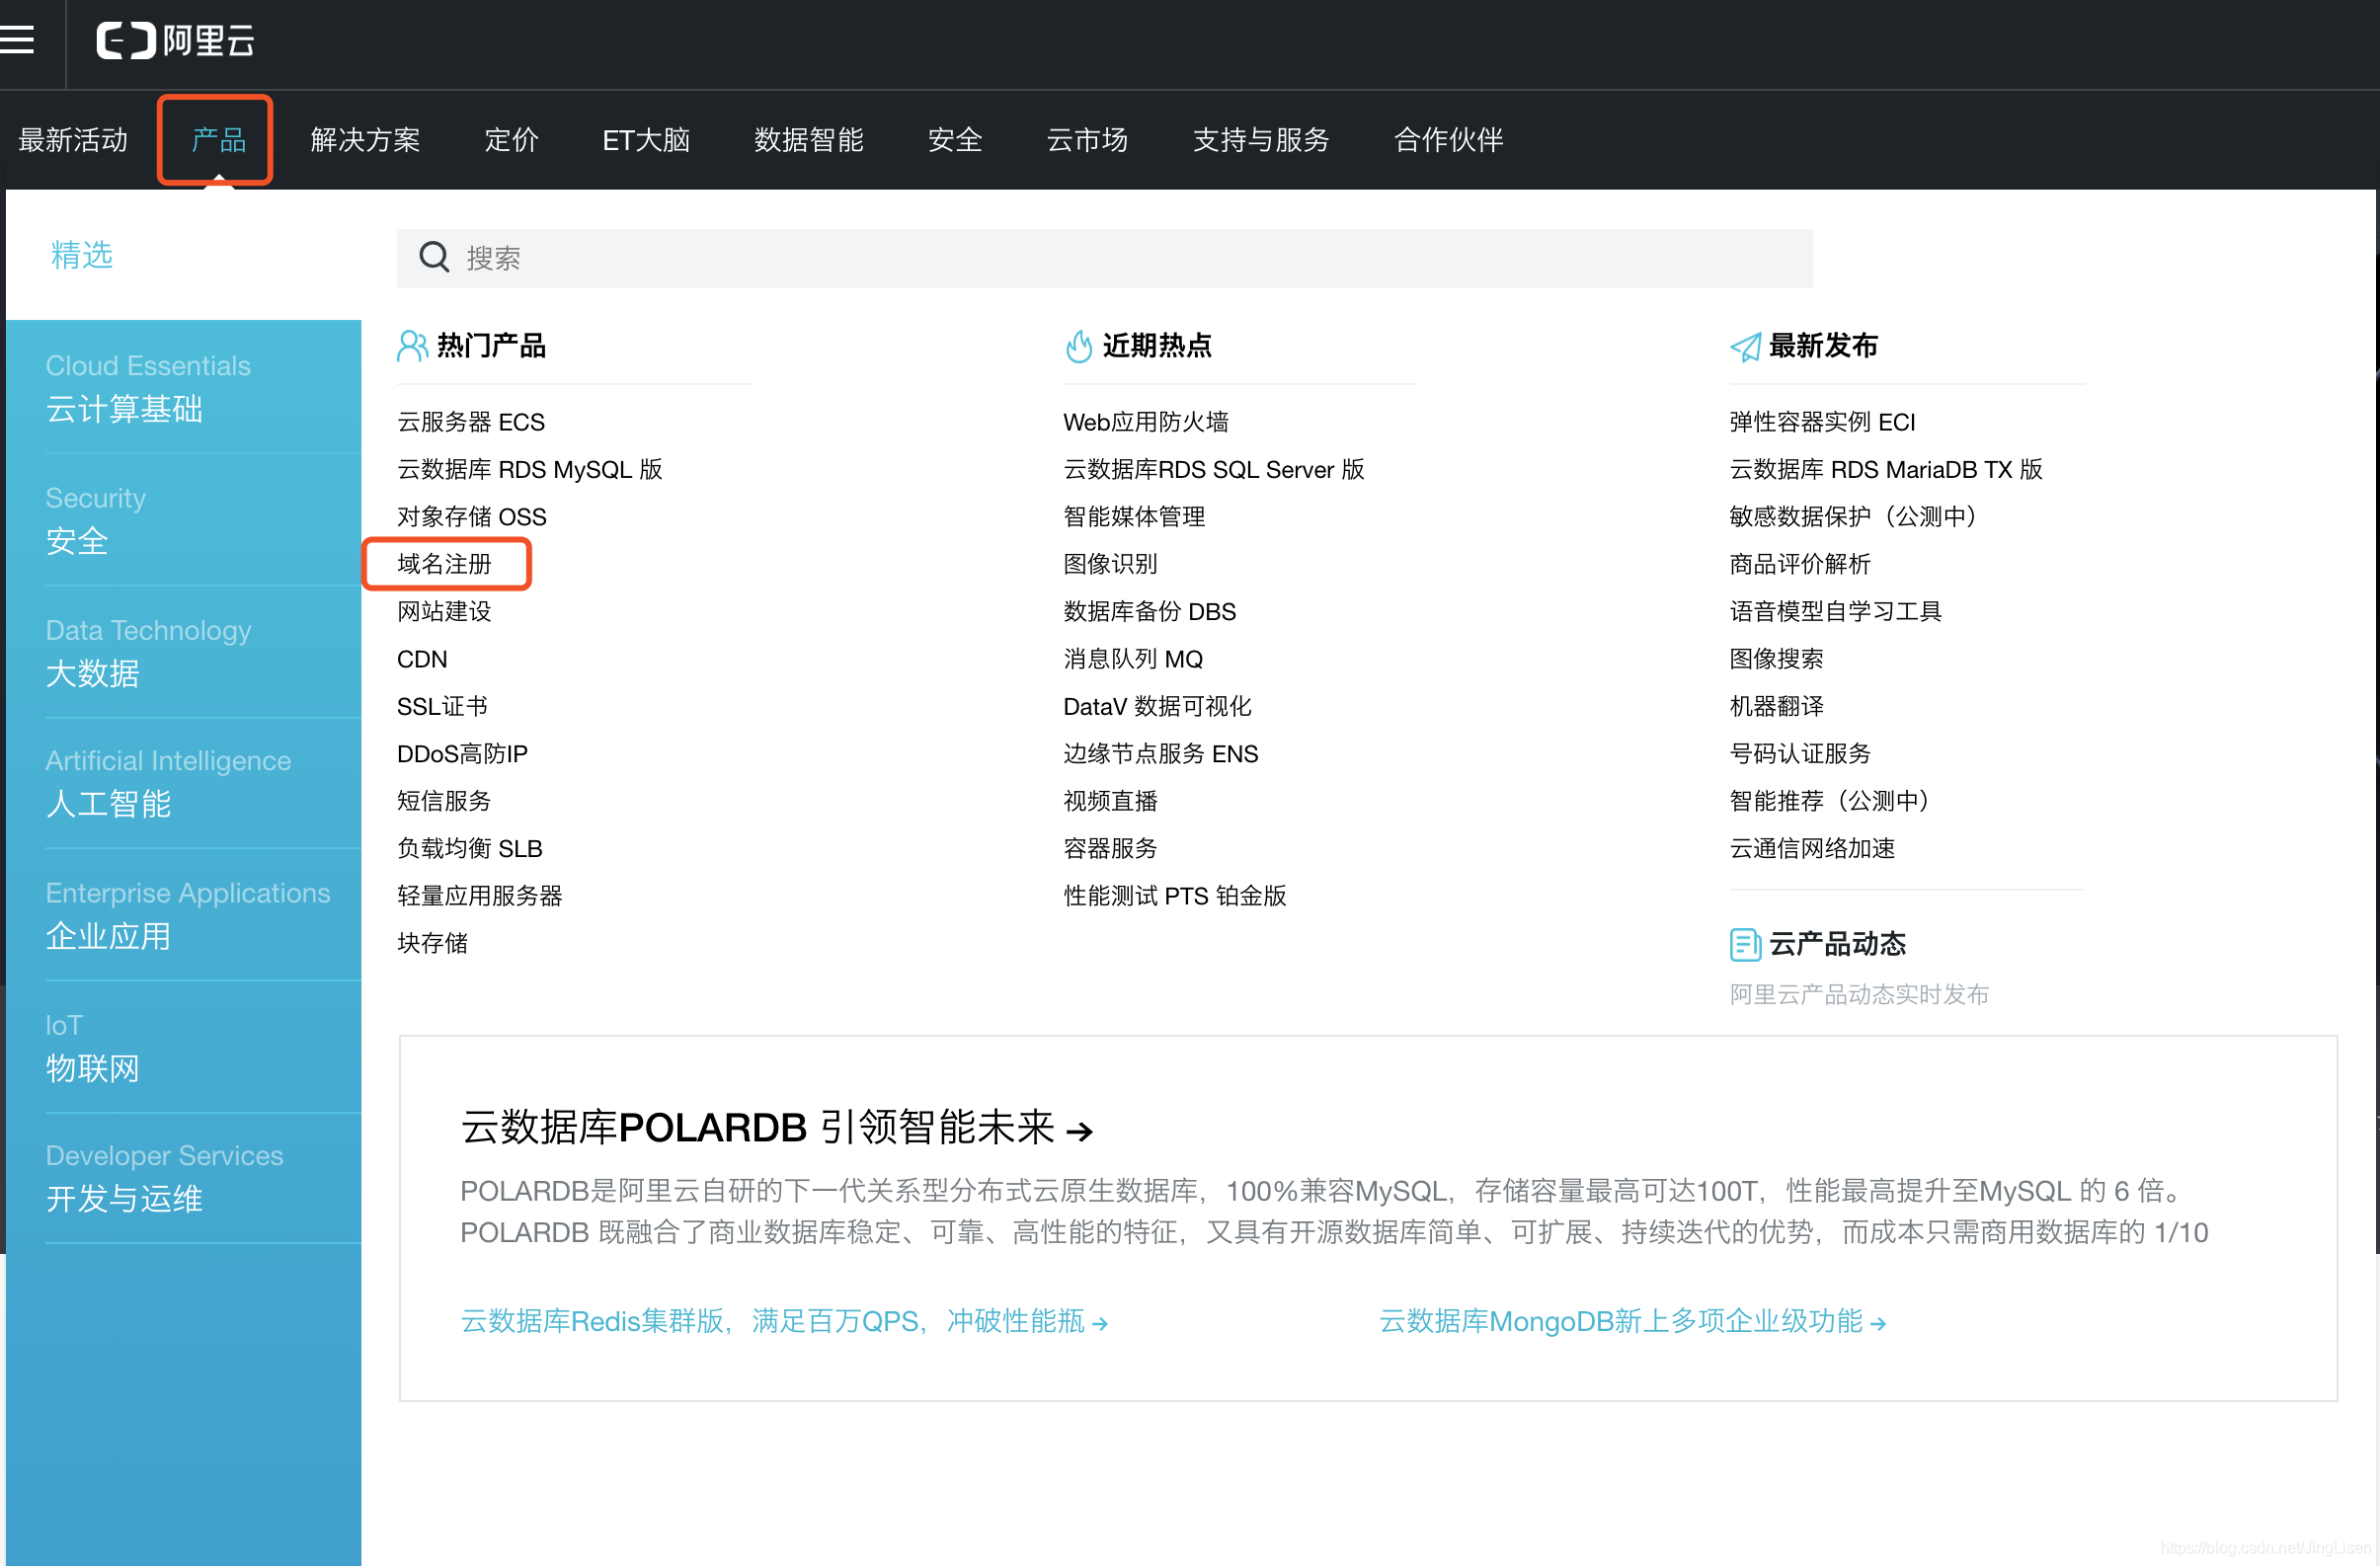
Task: Select the 解决方案 menu item
Action: tap(363, 140)
